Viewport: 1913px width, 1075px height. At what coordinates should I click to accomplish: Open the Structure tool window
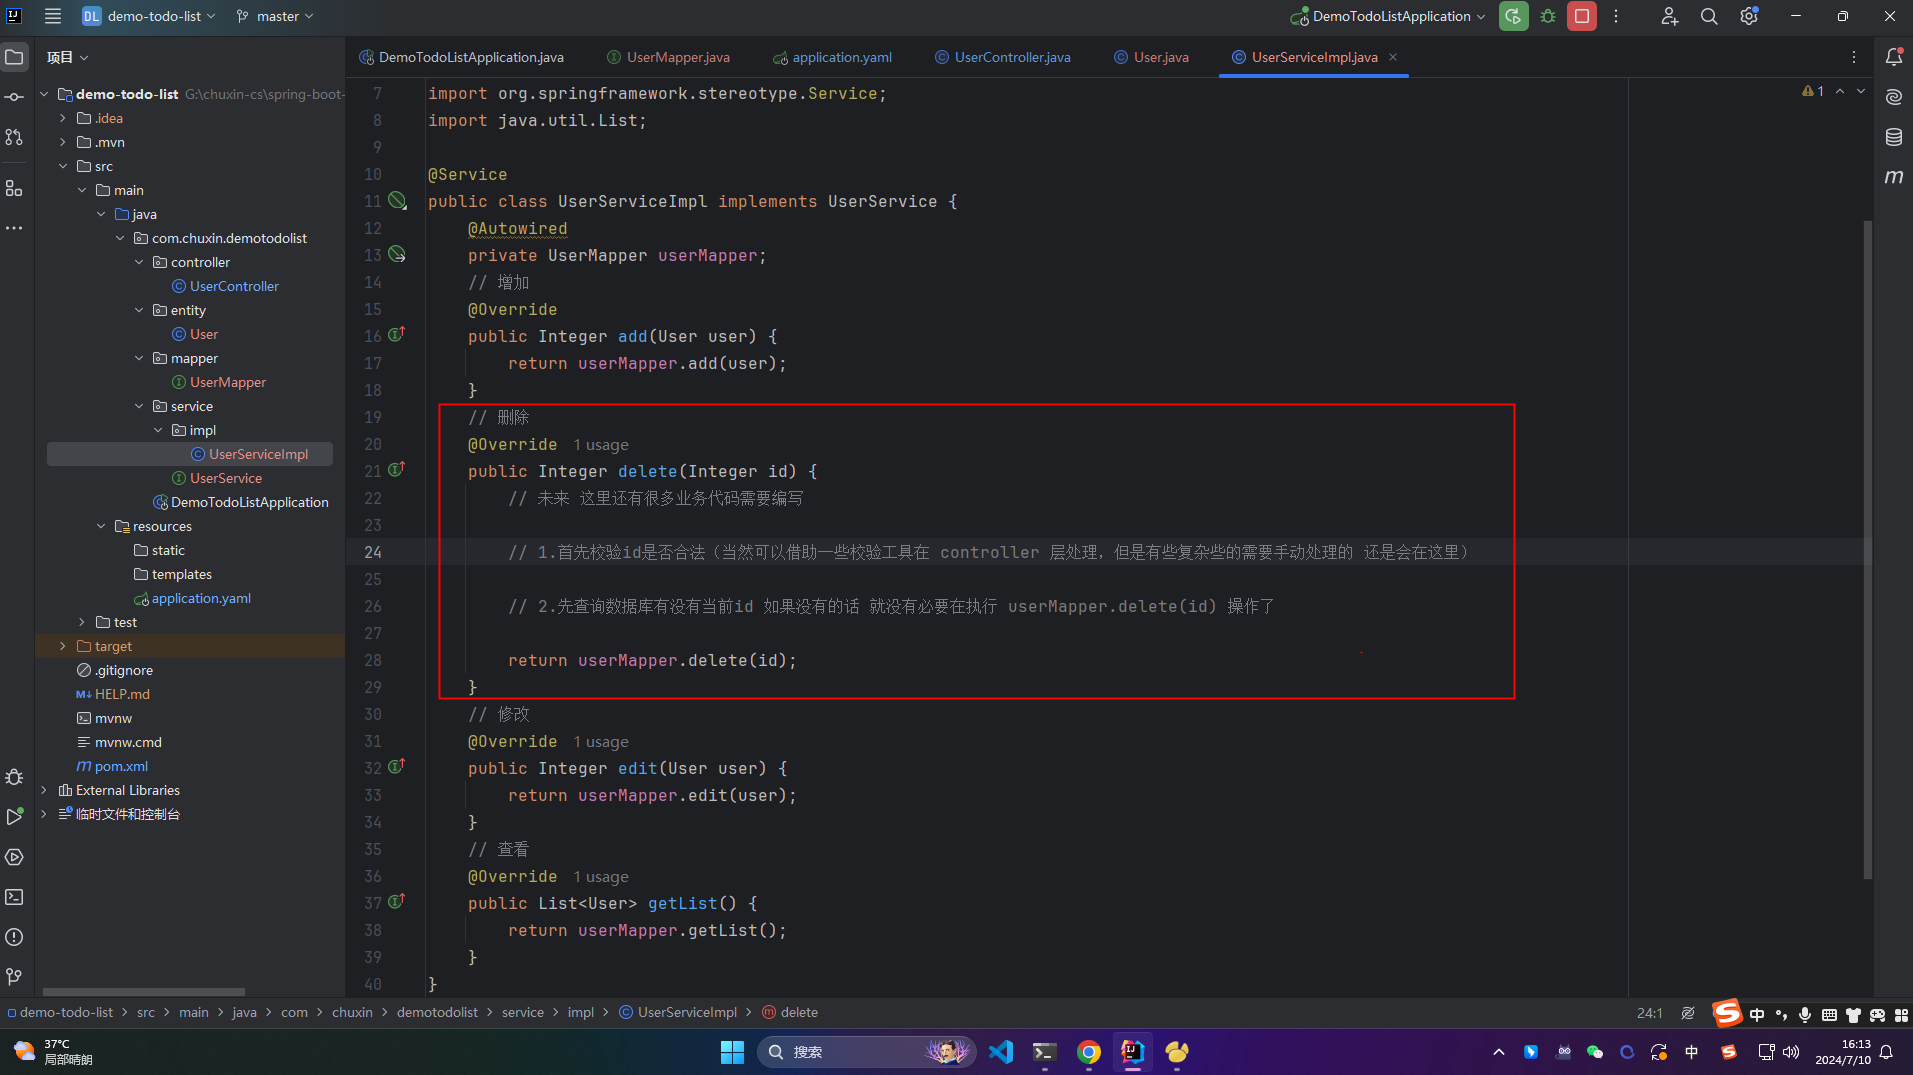point(14,188)
